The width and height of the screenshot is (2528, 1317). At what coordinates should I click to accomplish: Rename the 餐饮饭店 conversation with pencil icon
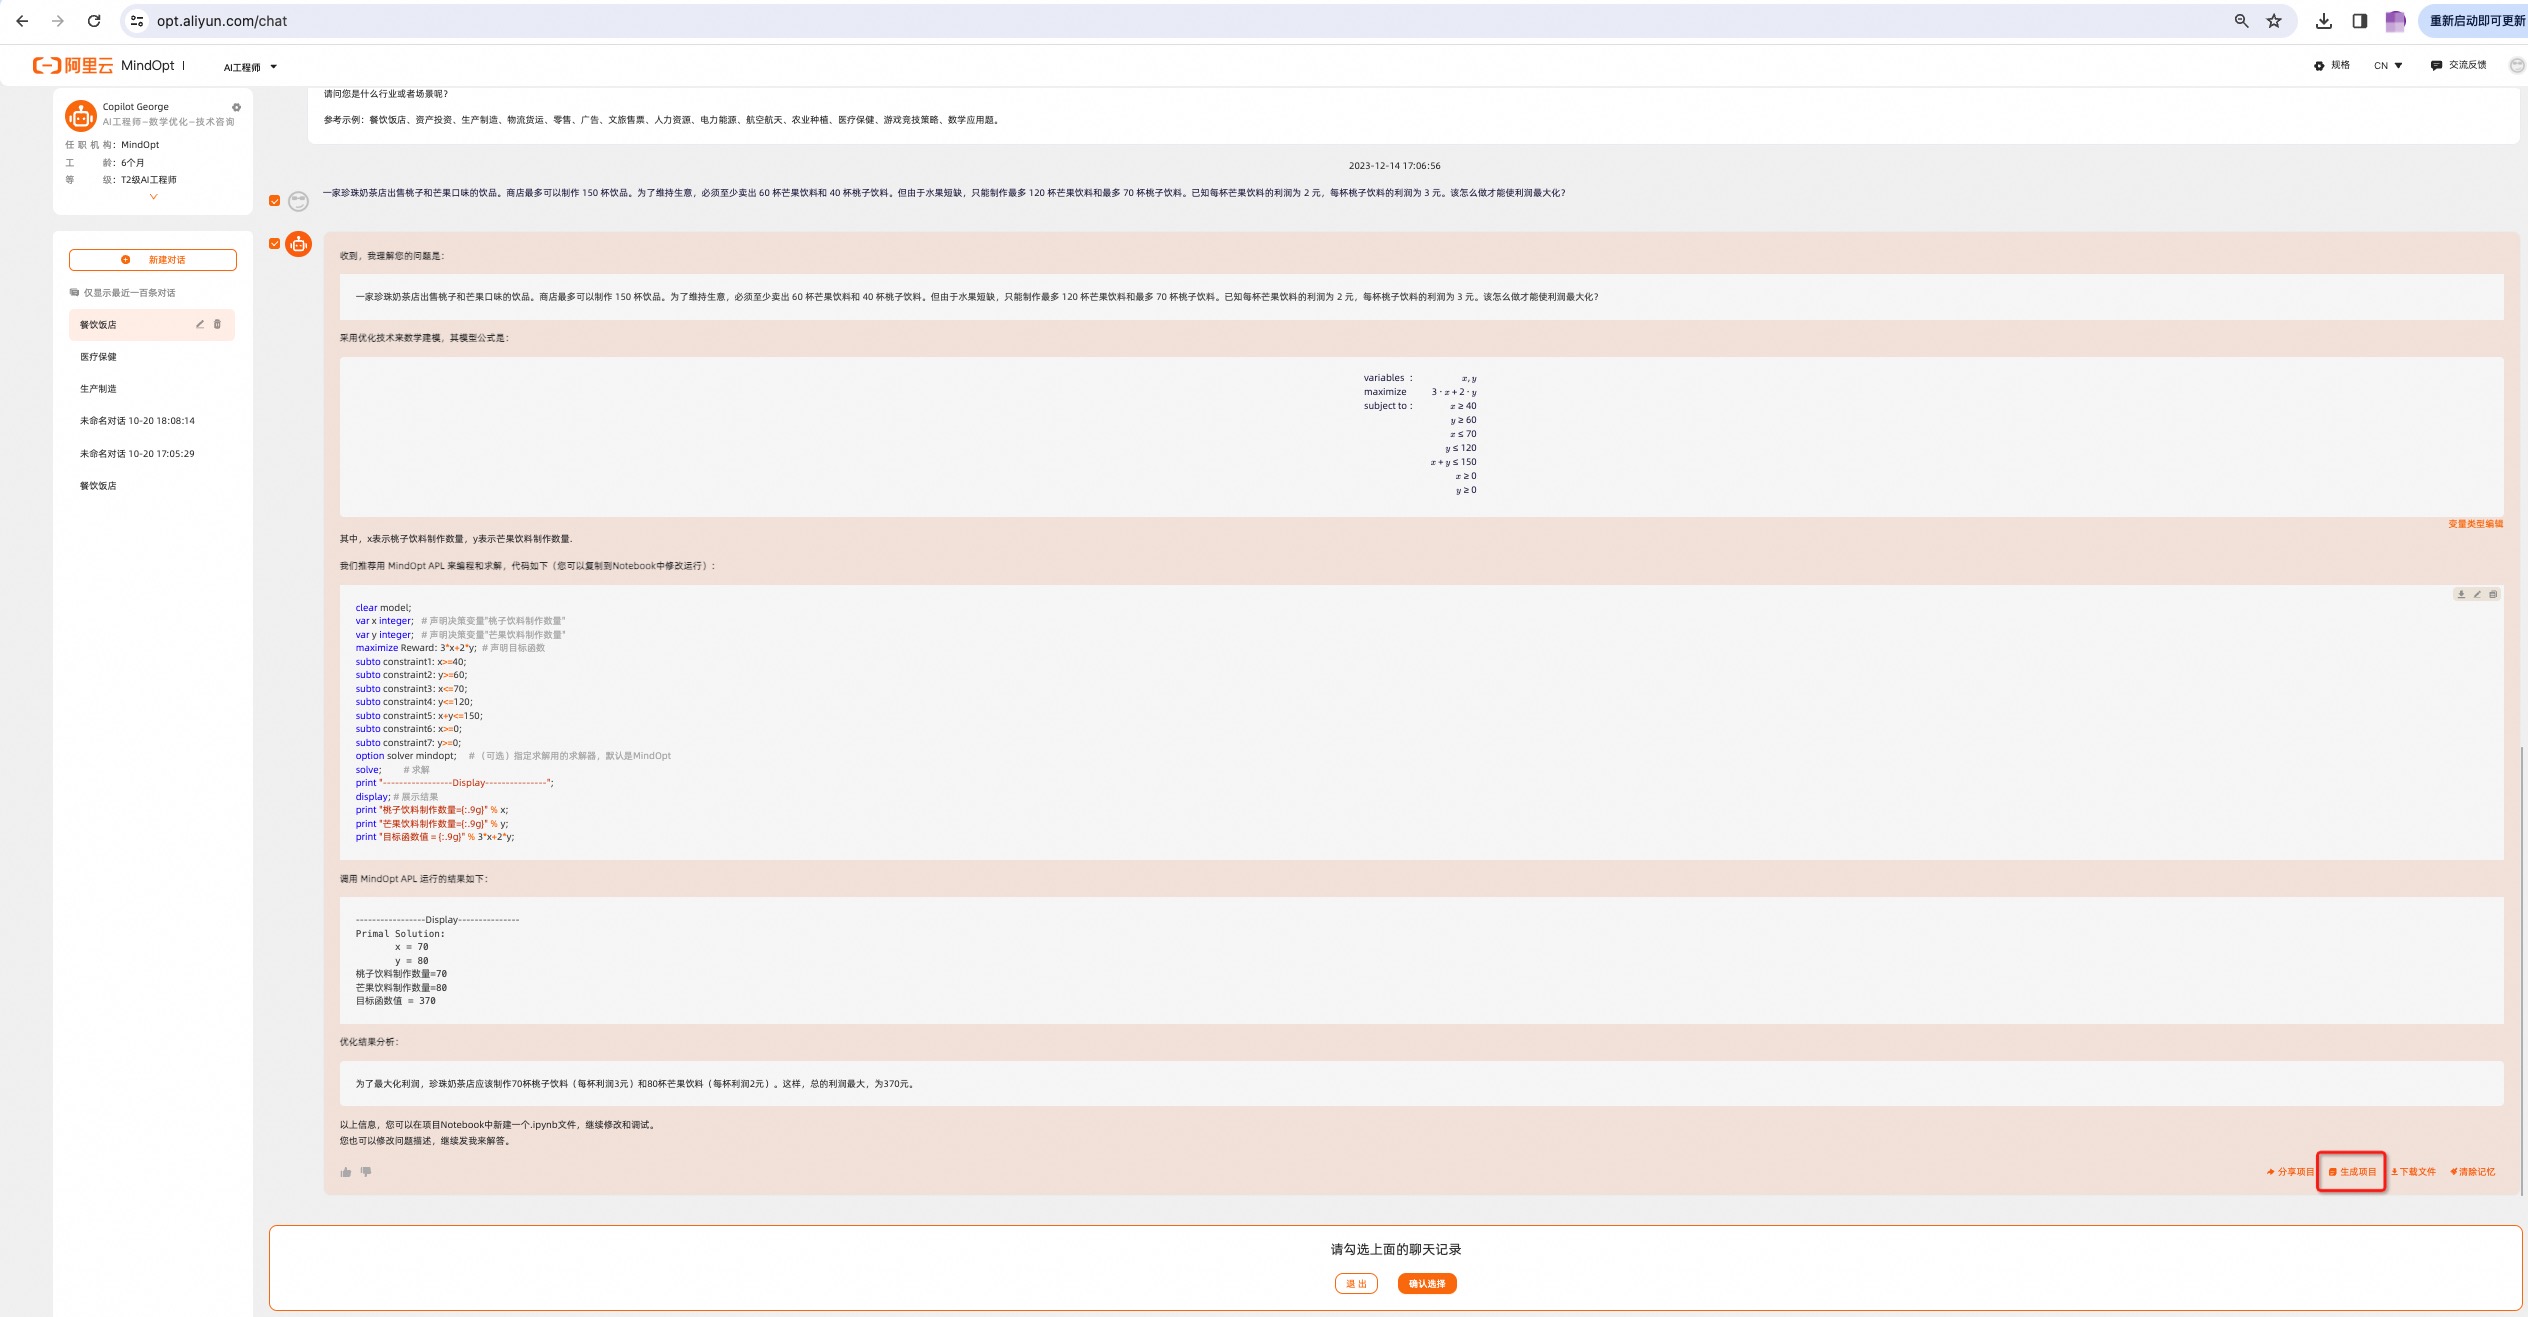200,324
